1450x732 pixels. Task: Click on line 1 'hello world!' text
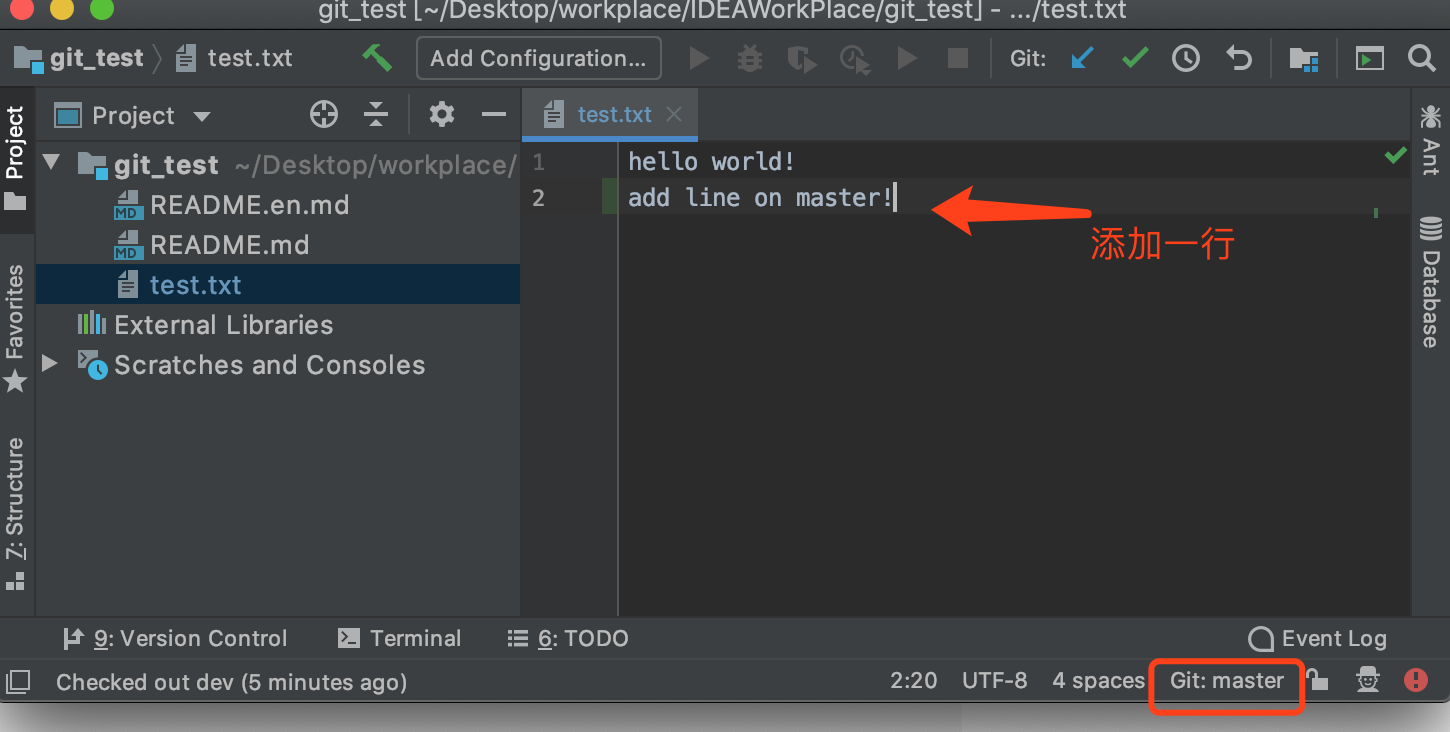pyautogui.click(x=711, y=161)
